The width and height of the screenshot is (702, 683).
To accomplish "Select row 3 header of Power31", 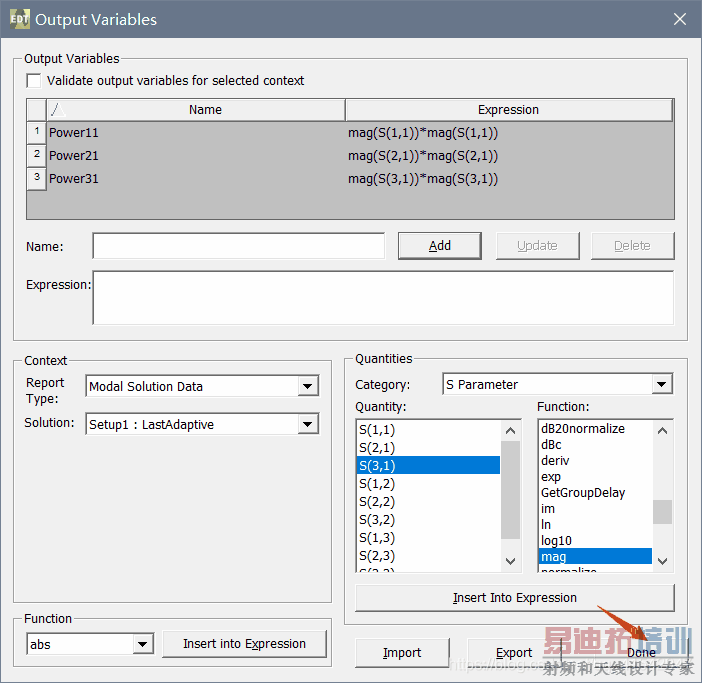I will (x=37, y=178).
